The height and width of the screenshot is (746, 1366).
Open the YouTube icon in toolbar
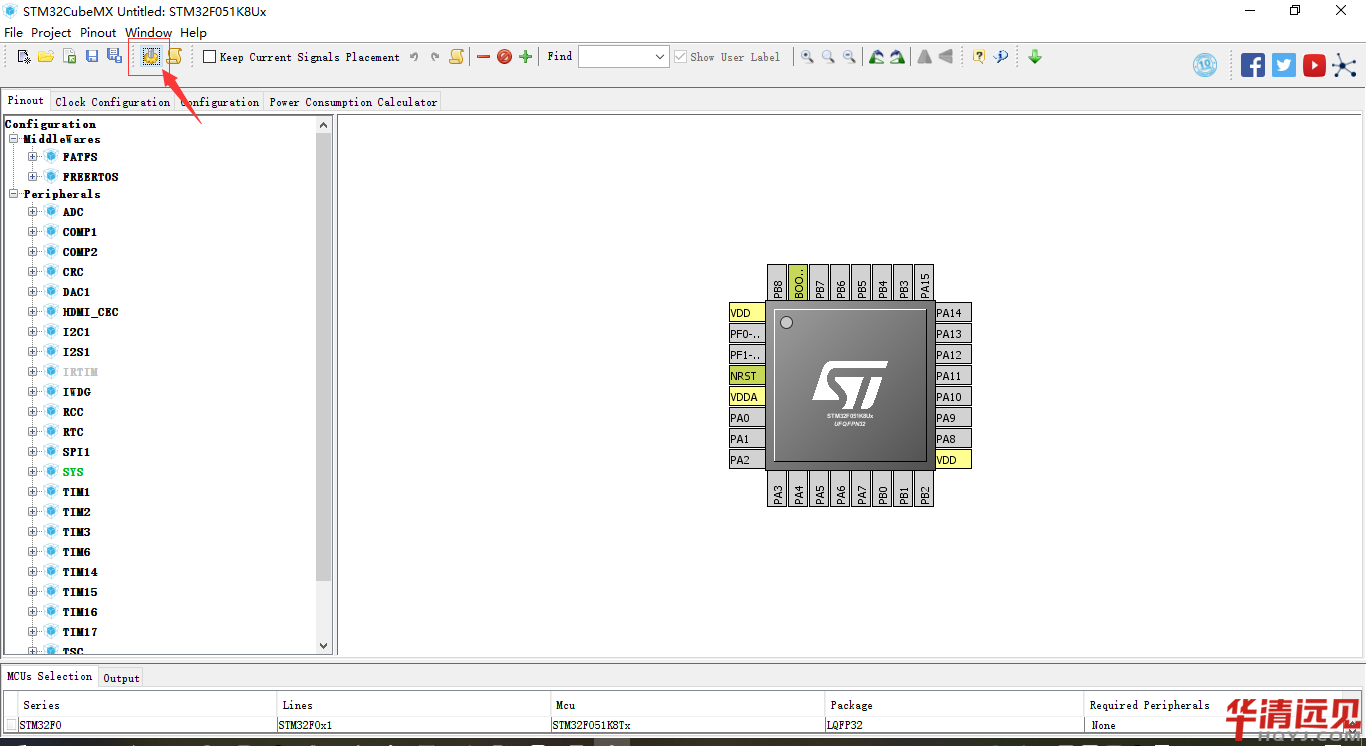click(x=1315, y=65)
